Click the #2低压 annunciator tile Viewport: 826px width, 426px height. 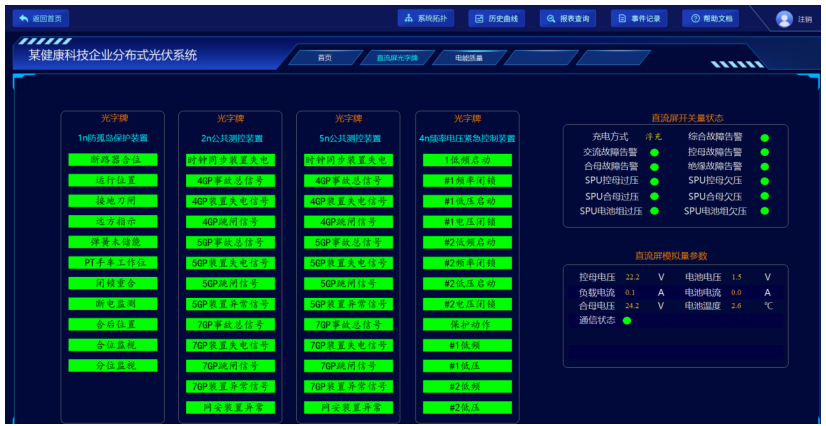click(467, 407)
